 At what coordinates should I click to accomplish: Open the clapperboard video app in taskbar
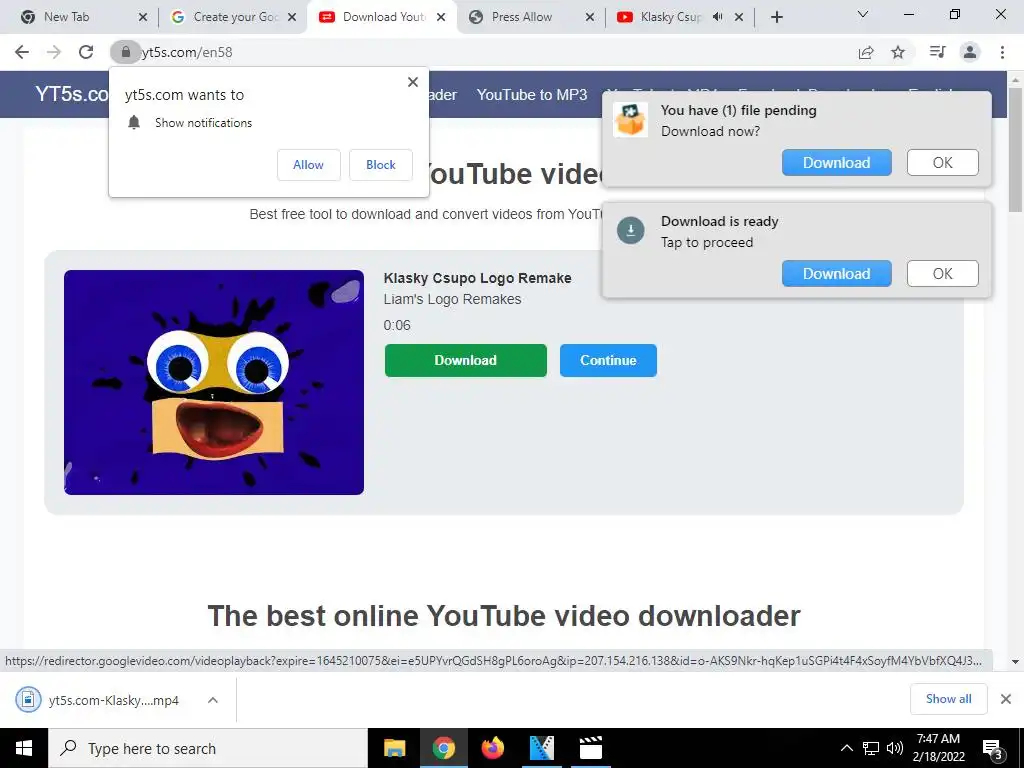590,748
